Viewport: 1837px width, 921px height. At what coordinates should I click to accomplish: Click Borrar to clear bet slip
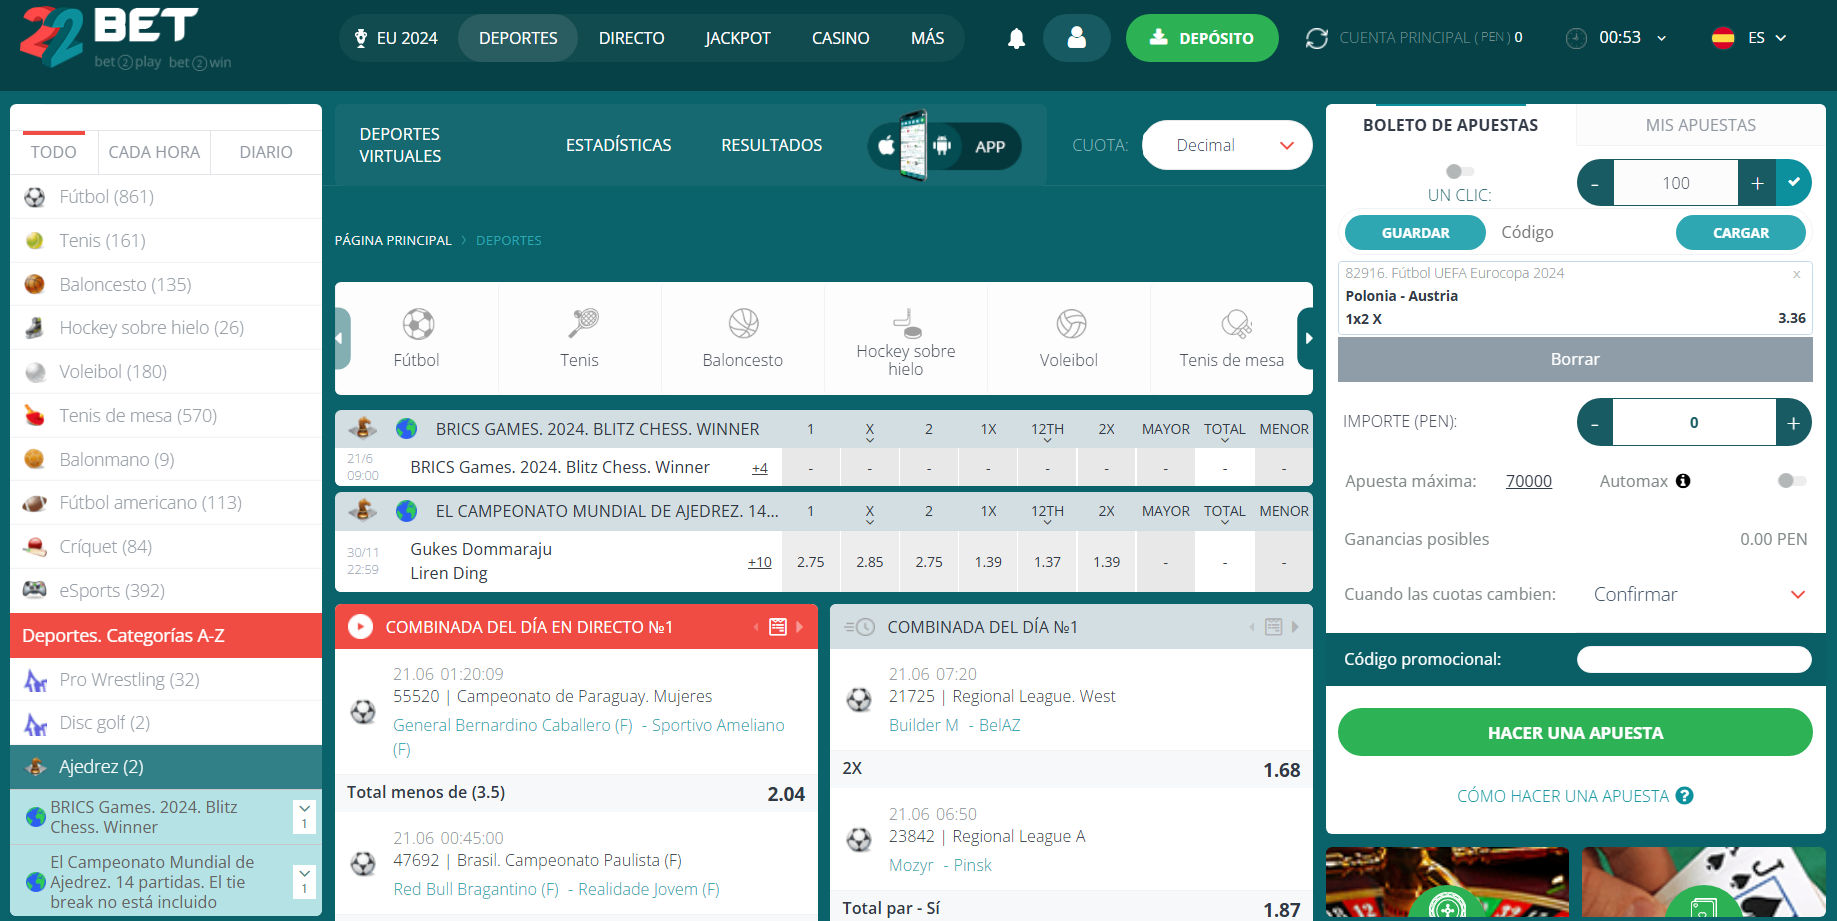point(1575,359)
